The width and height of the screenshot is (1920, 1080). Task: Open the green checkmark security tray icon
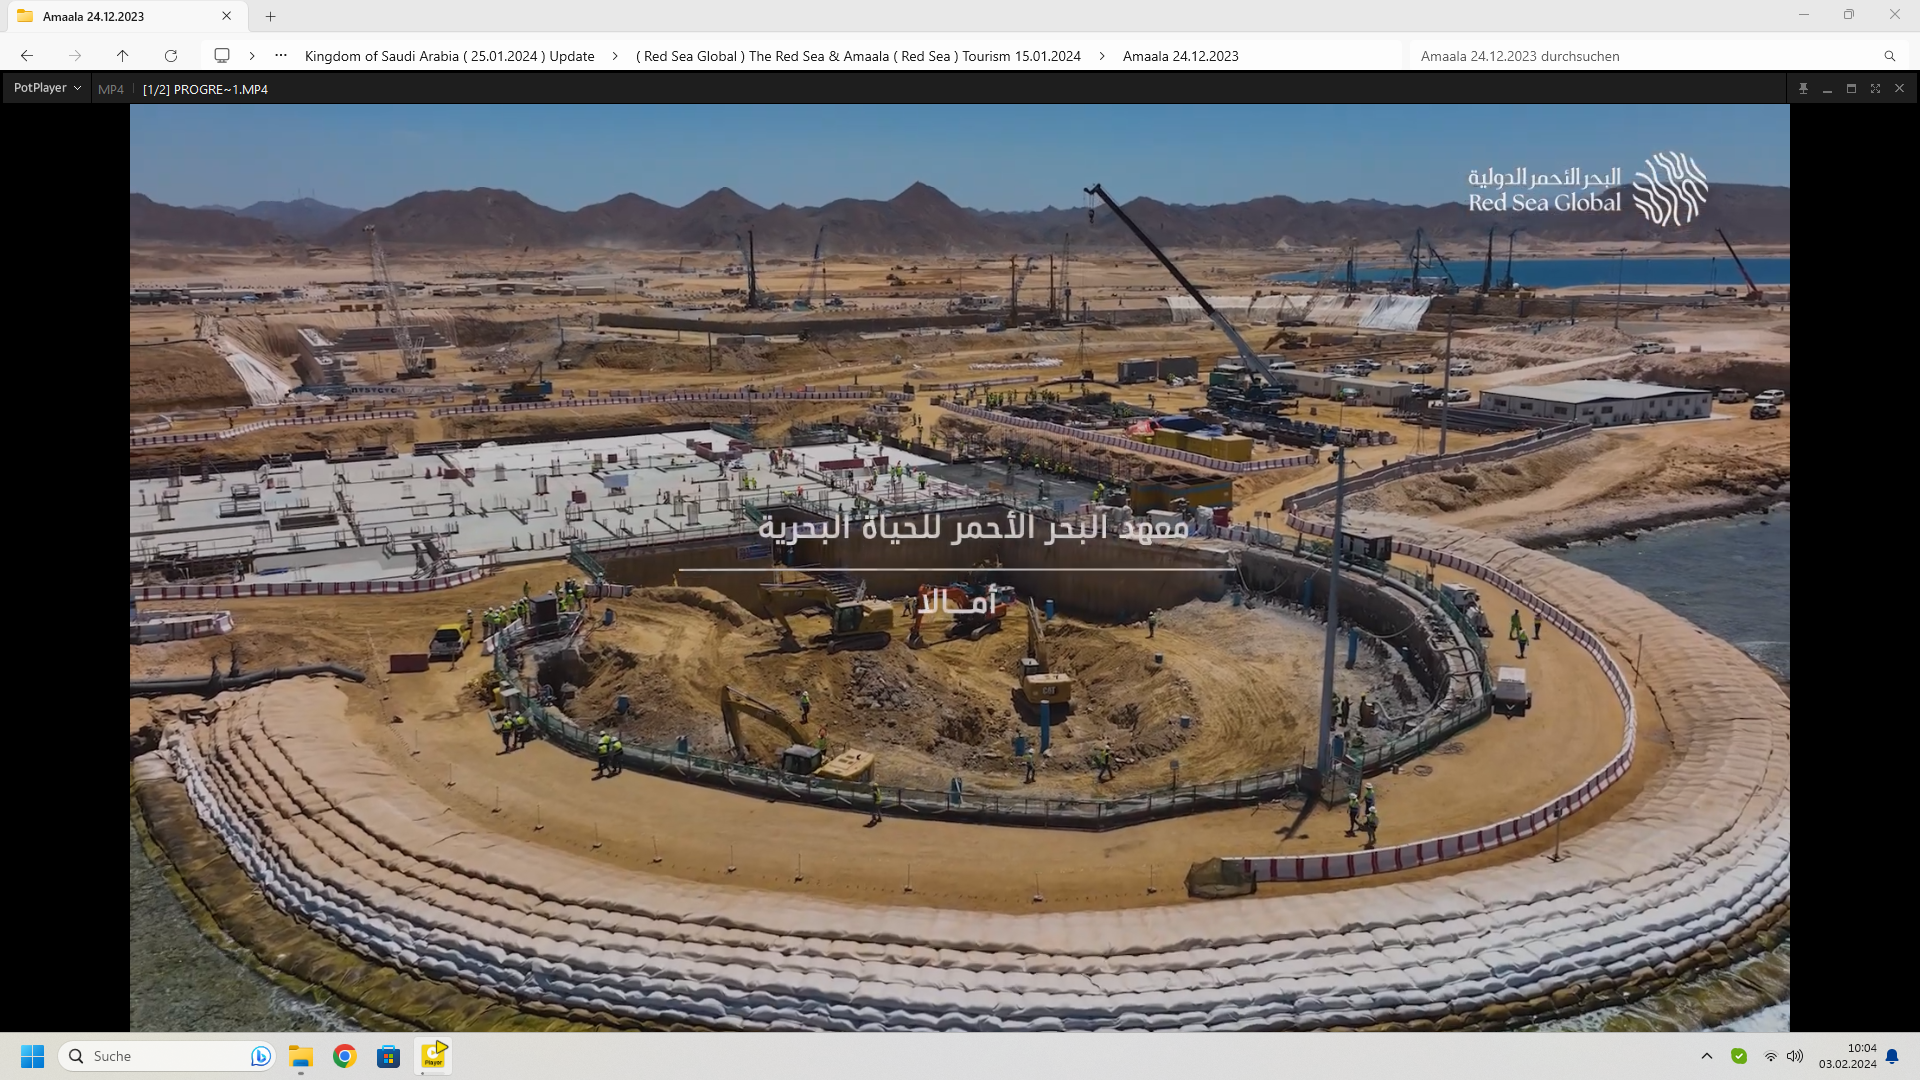[1739, 1056]
